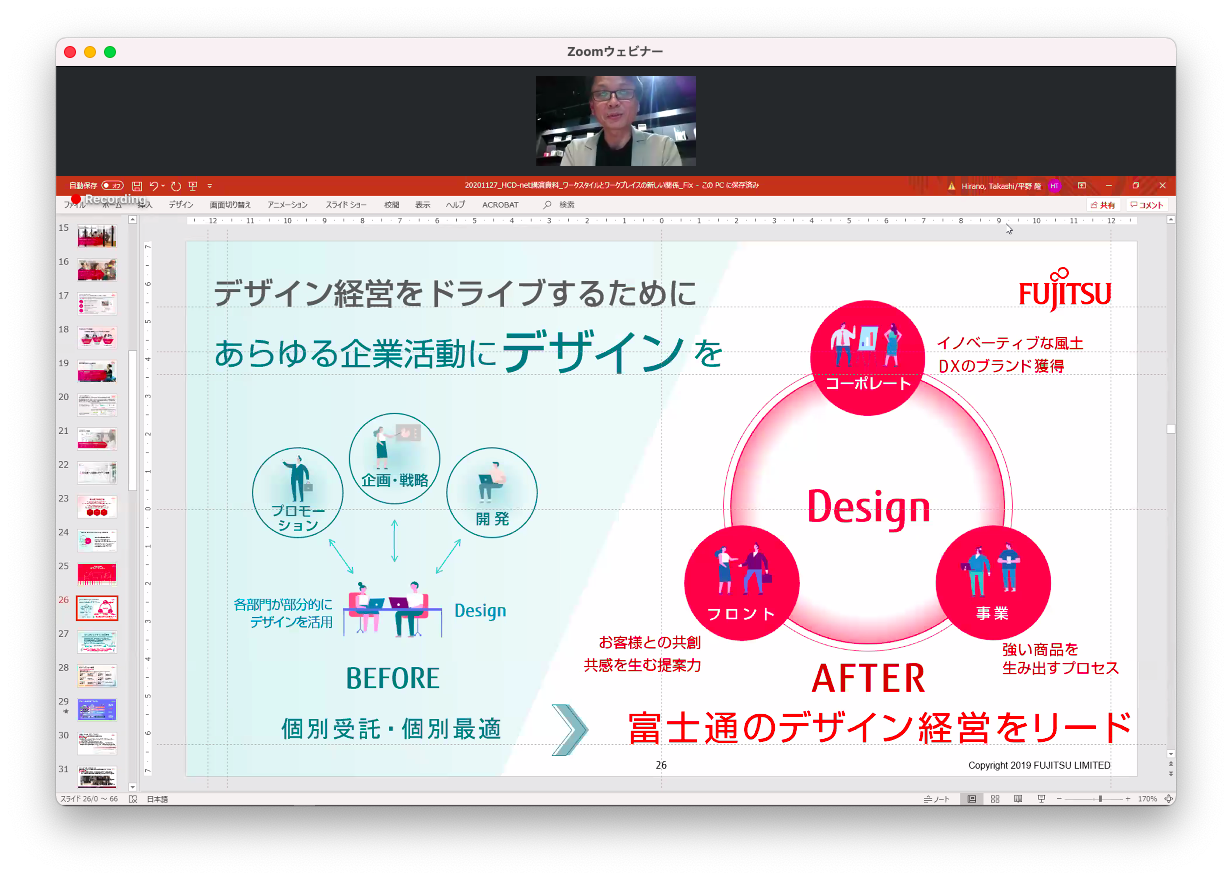This screenshot has height=880, width=1232.
Task: Click the スライド 26 slide counter
Action: pos(89,799)
